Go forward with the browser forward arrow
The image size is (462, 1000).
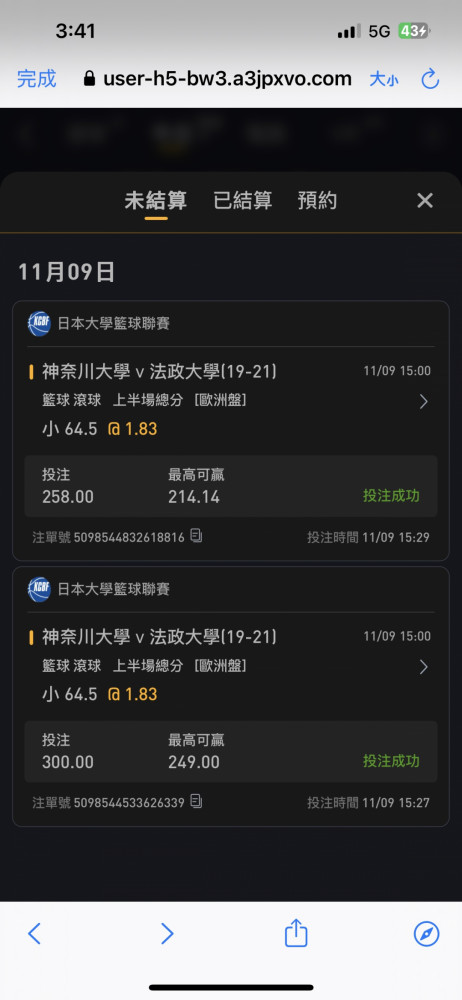167,934
